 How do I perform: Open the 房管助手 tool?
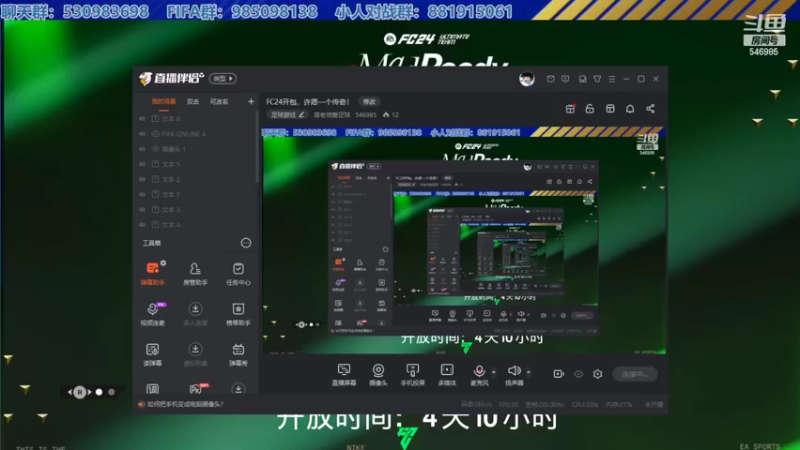click(195, 273)
